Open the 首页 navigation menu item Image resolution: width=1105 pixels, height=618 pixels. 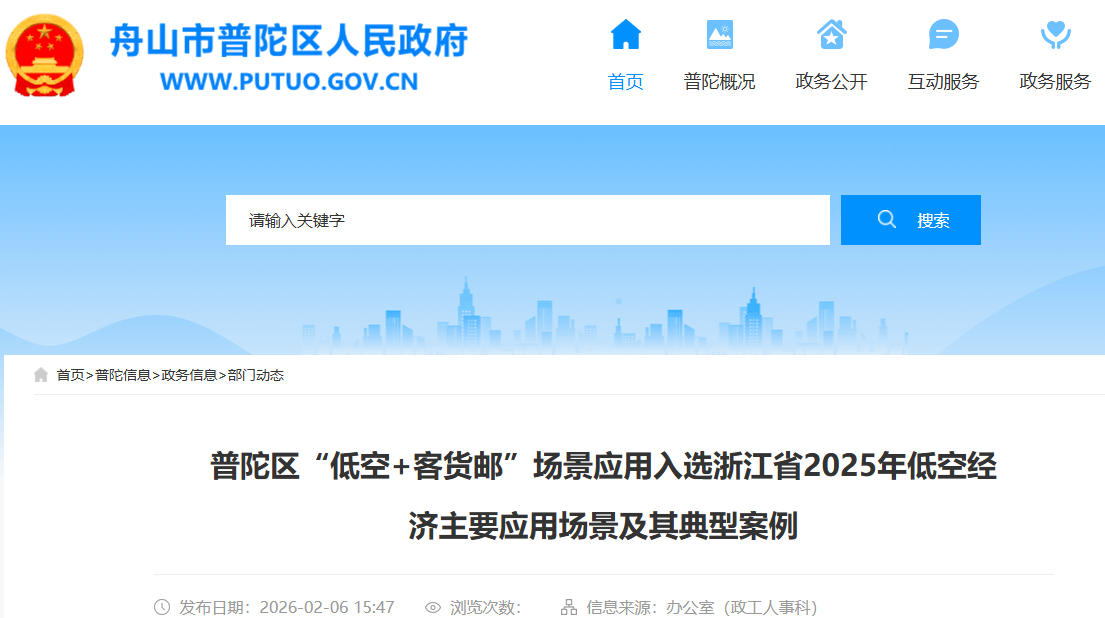tap(625, 82)
